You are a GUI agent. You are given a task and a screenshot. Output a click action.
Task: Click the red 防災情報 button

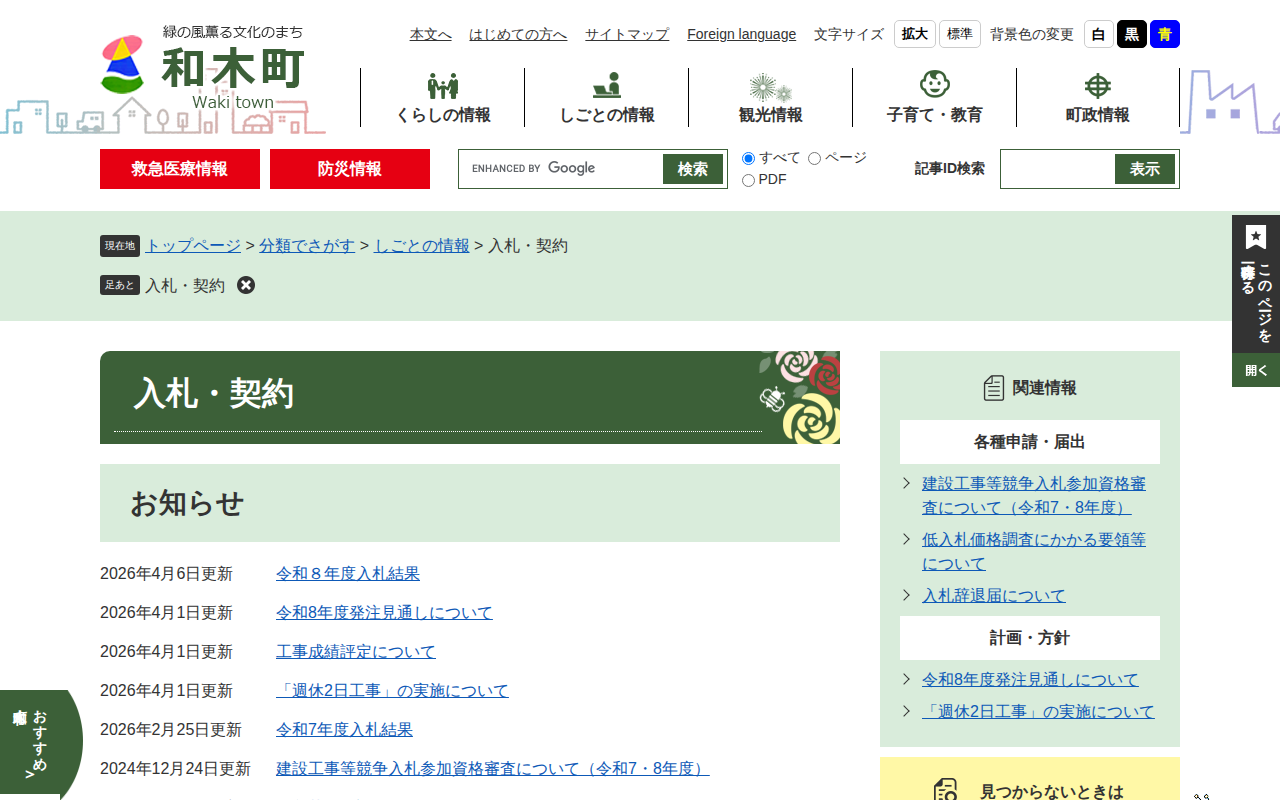coord(350,169)
